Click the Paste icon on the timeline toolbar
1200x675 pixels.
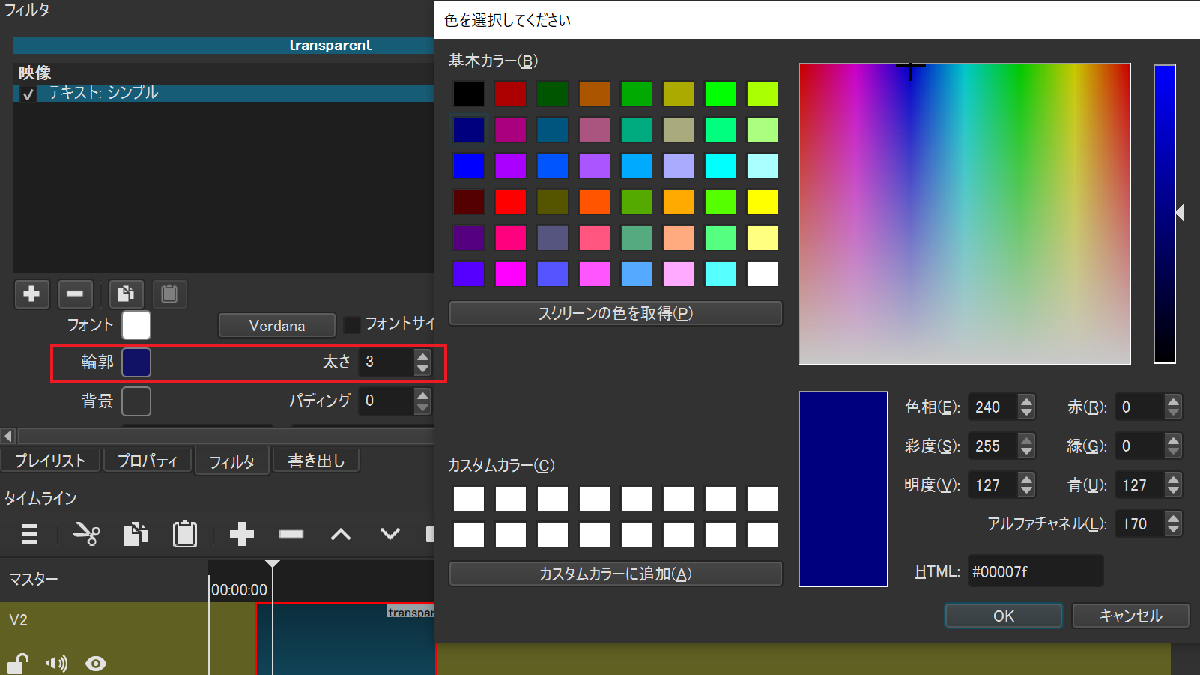[186, 534]
